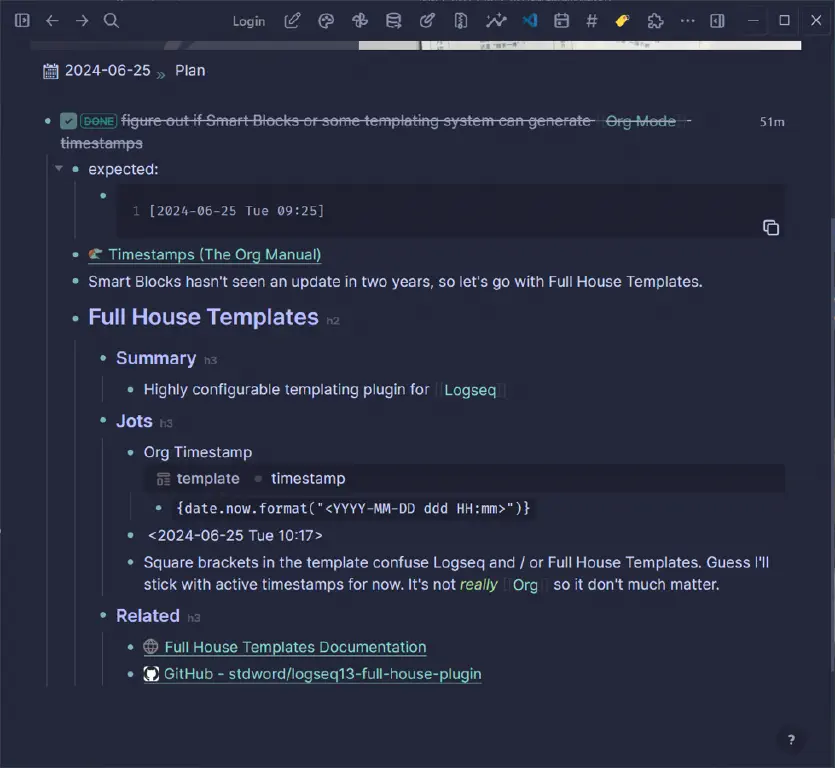Toggle the right sidebar panel
The width and height of the screenshot is (835, 768).
coord(717,21)
